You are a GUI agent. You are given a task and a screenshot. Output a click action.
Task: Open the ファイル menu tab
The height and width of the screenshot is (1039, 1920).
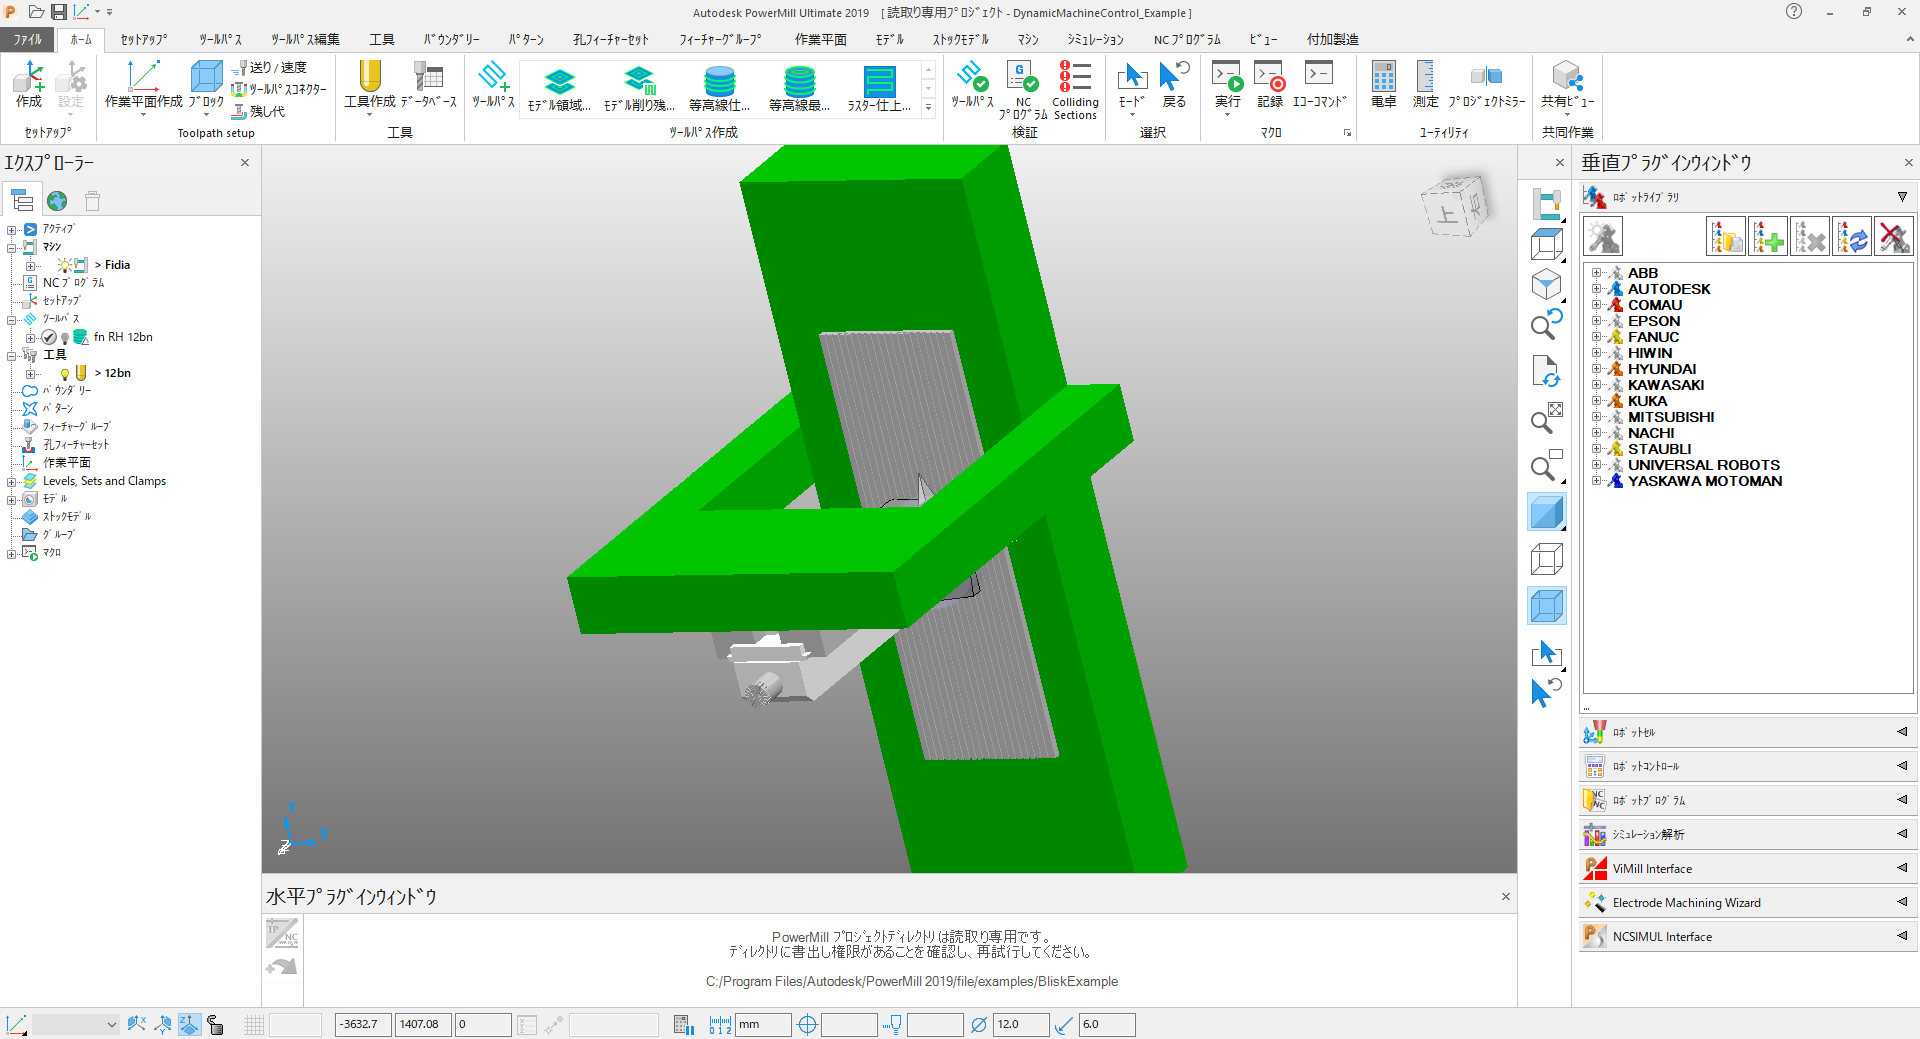(28, 40)
